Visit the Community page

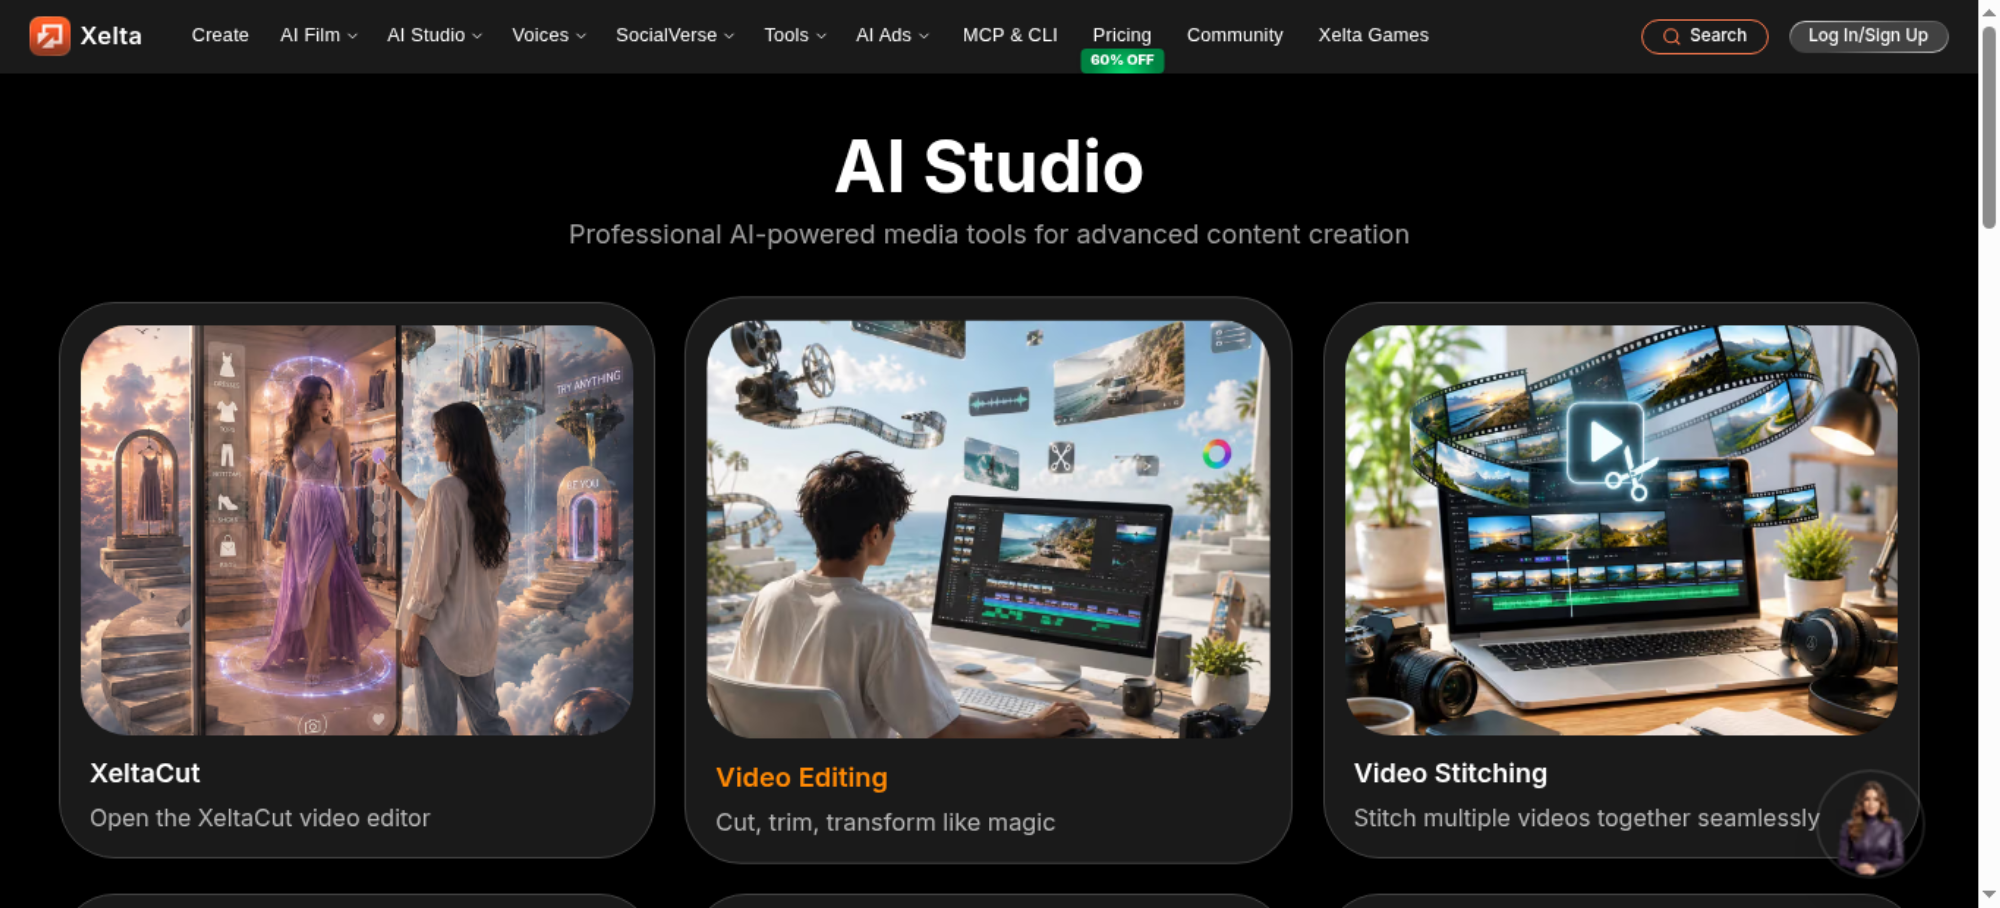pyautogui.click(x=1235, y=35)
